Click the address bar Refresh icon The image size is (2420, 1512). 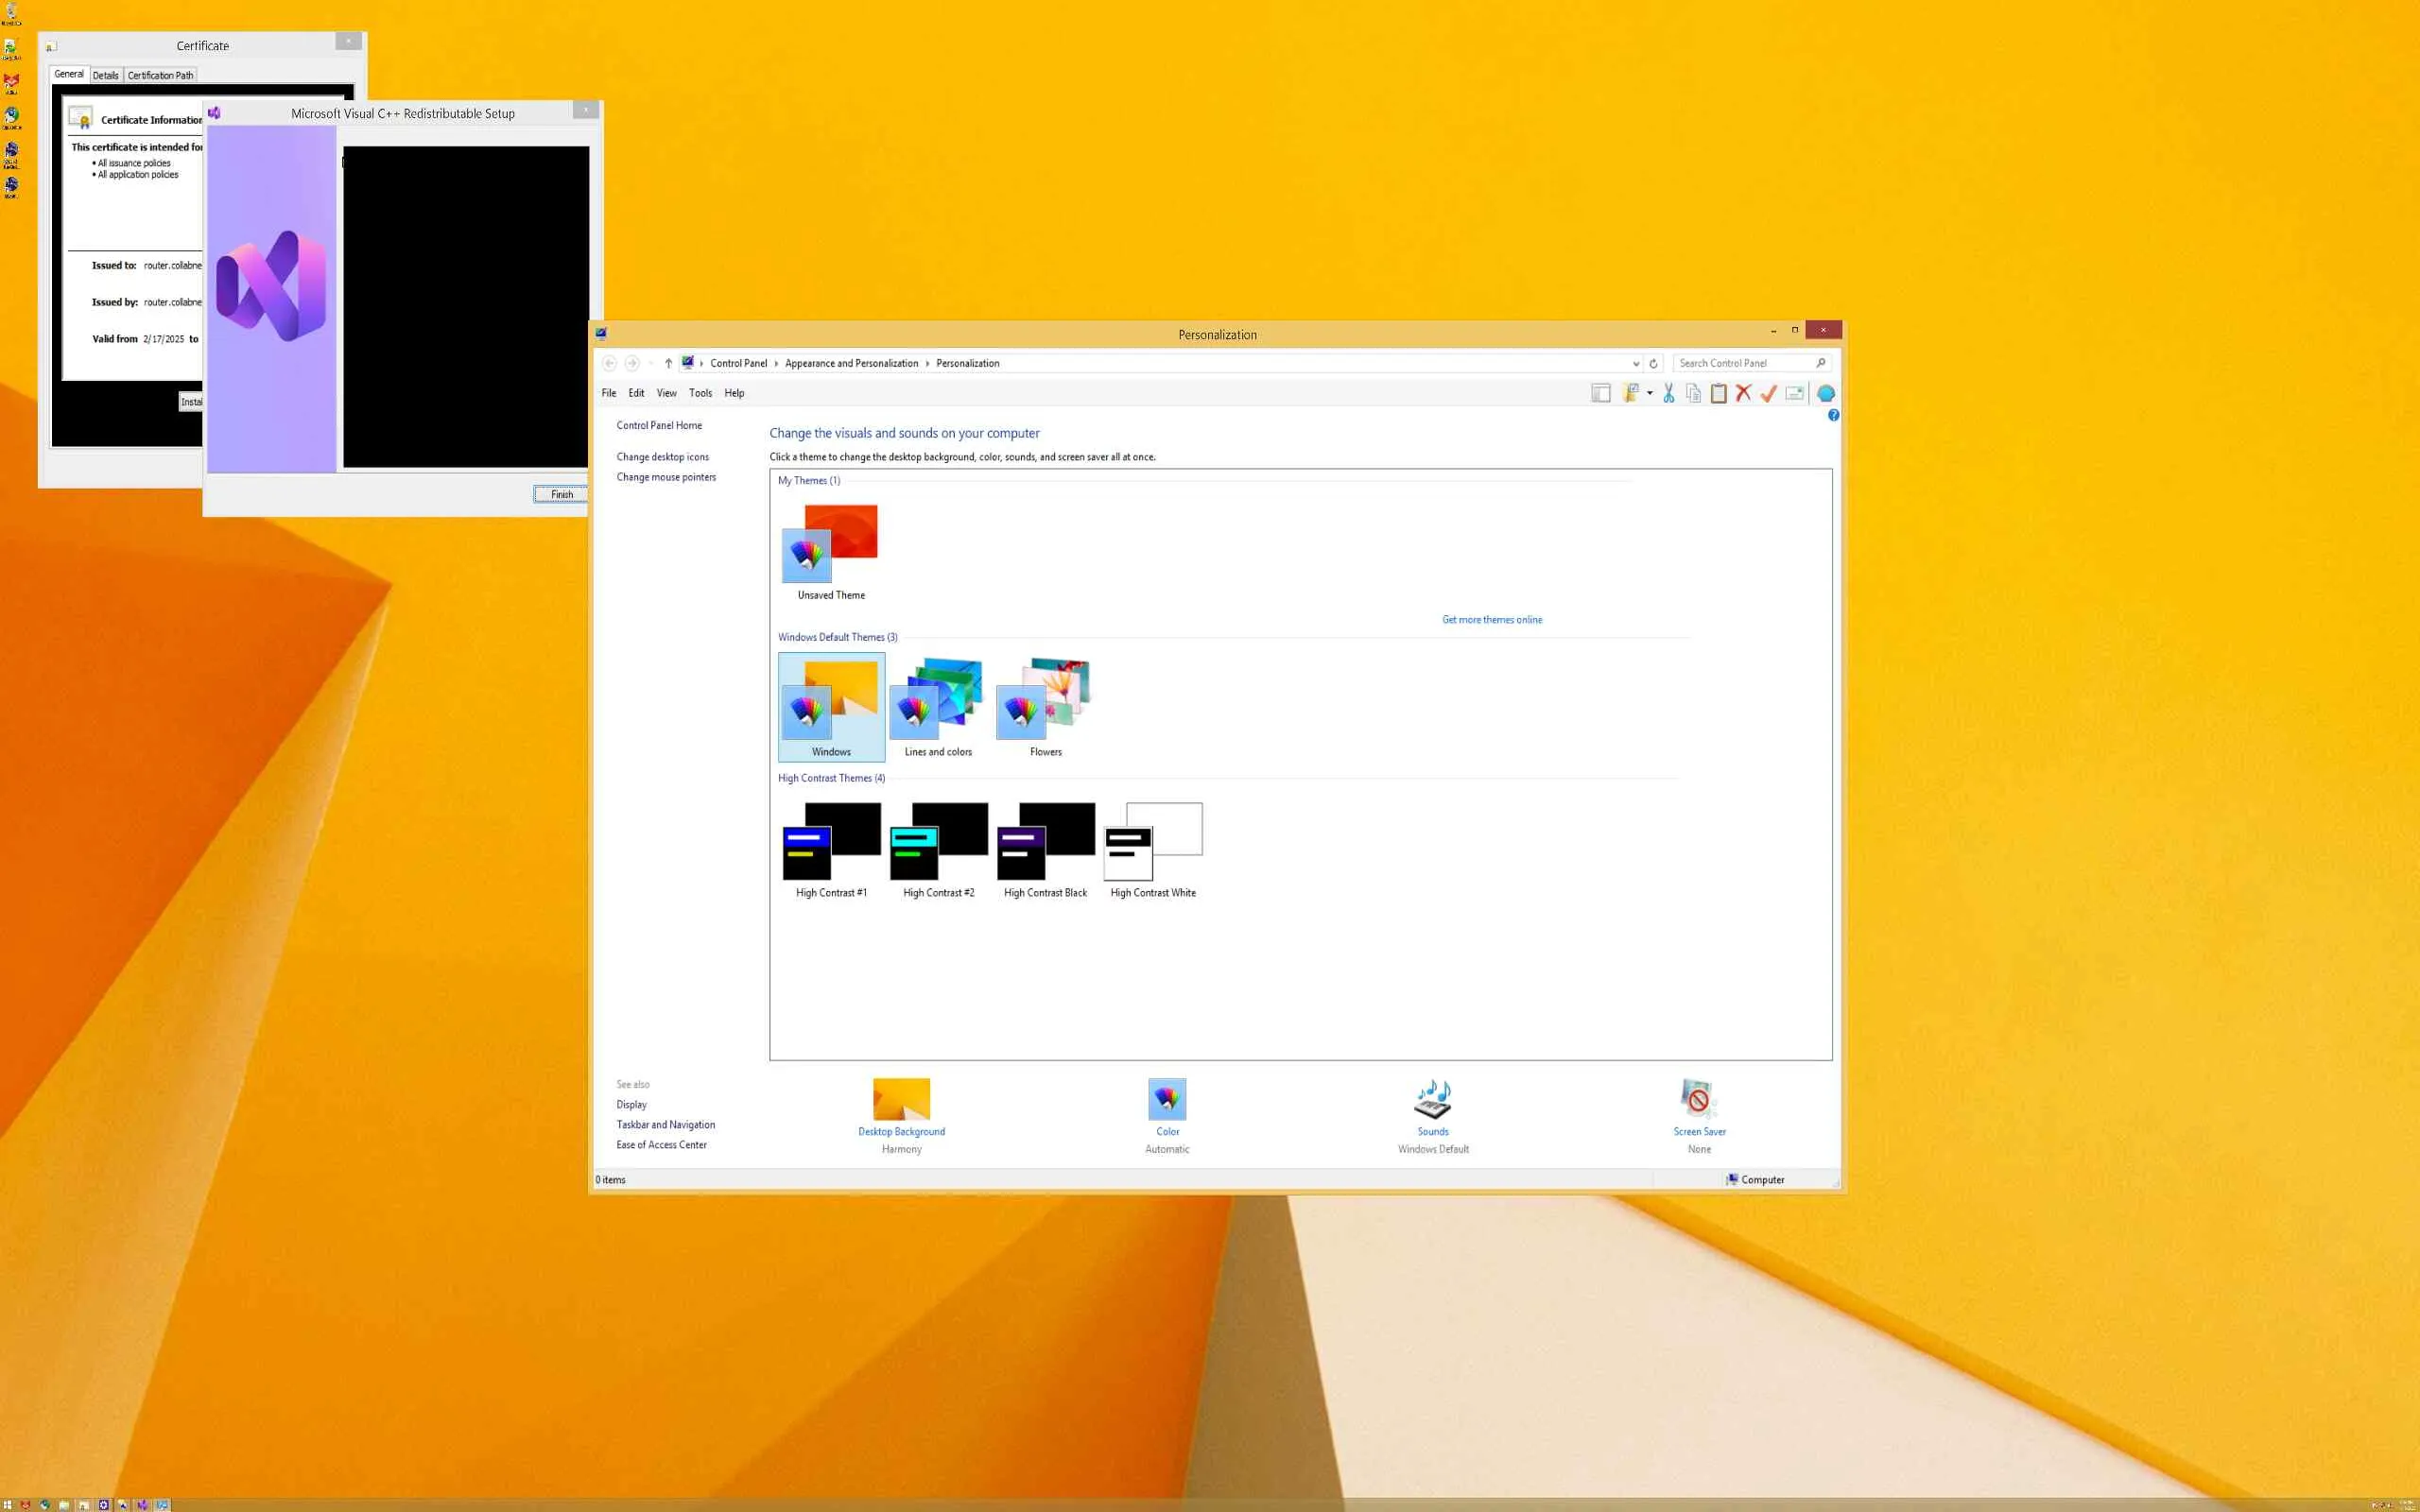point(1653,363)
